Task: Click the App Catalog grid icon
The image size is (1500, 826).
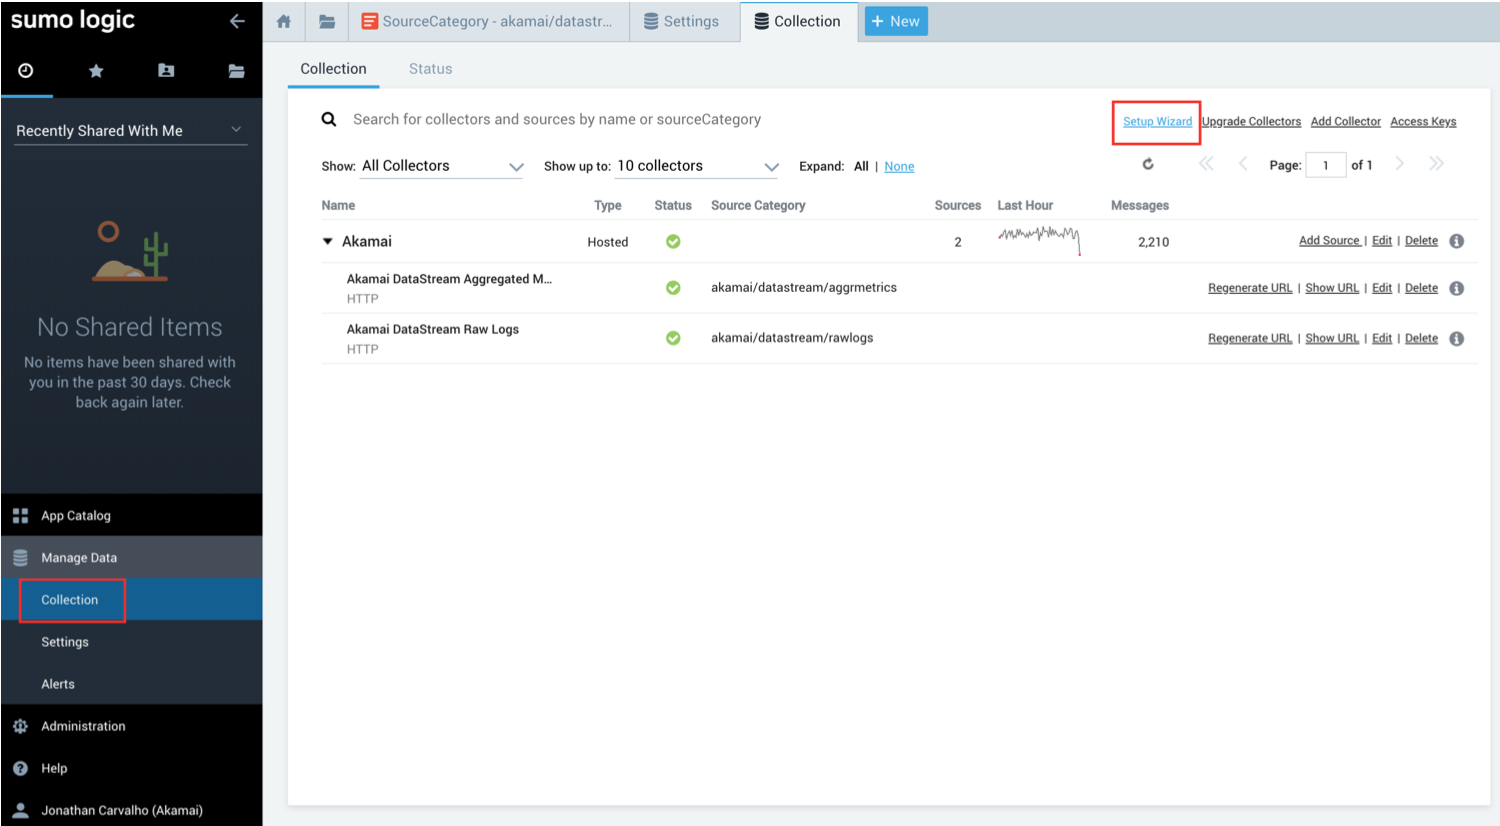Action: [20, 516]
